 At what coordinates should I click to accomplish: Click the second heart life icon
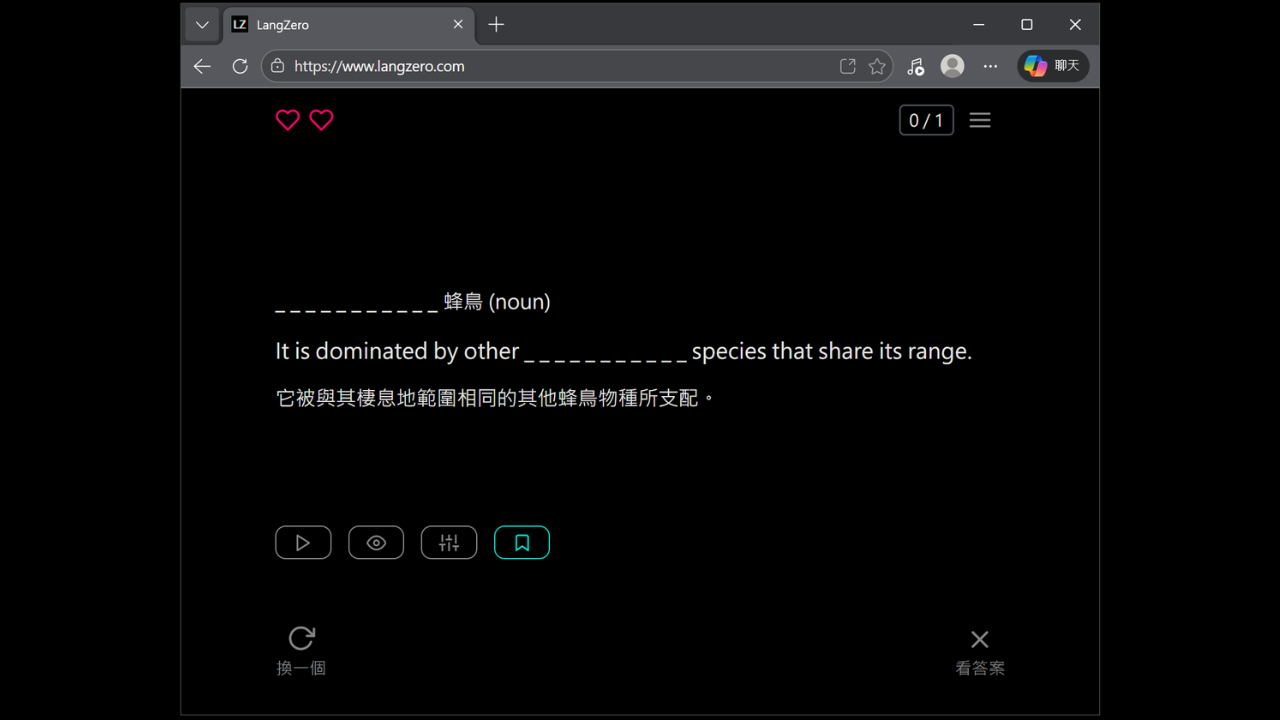coord(321,120)
